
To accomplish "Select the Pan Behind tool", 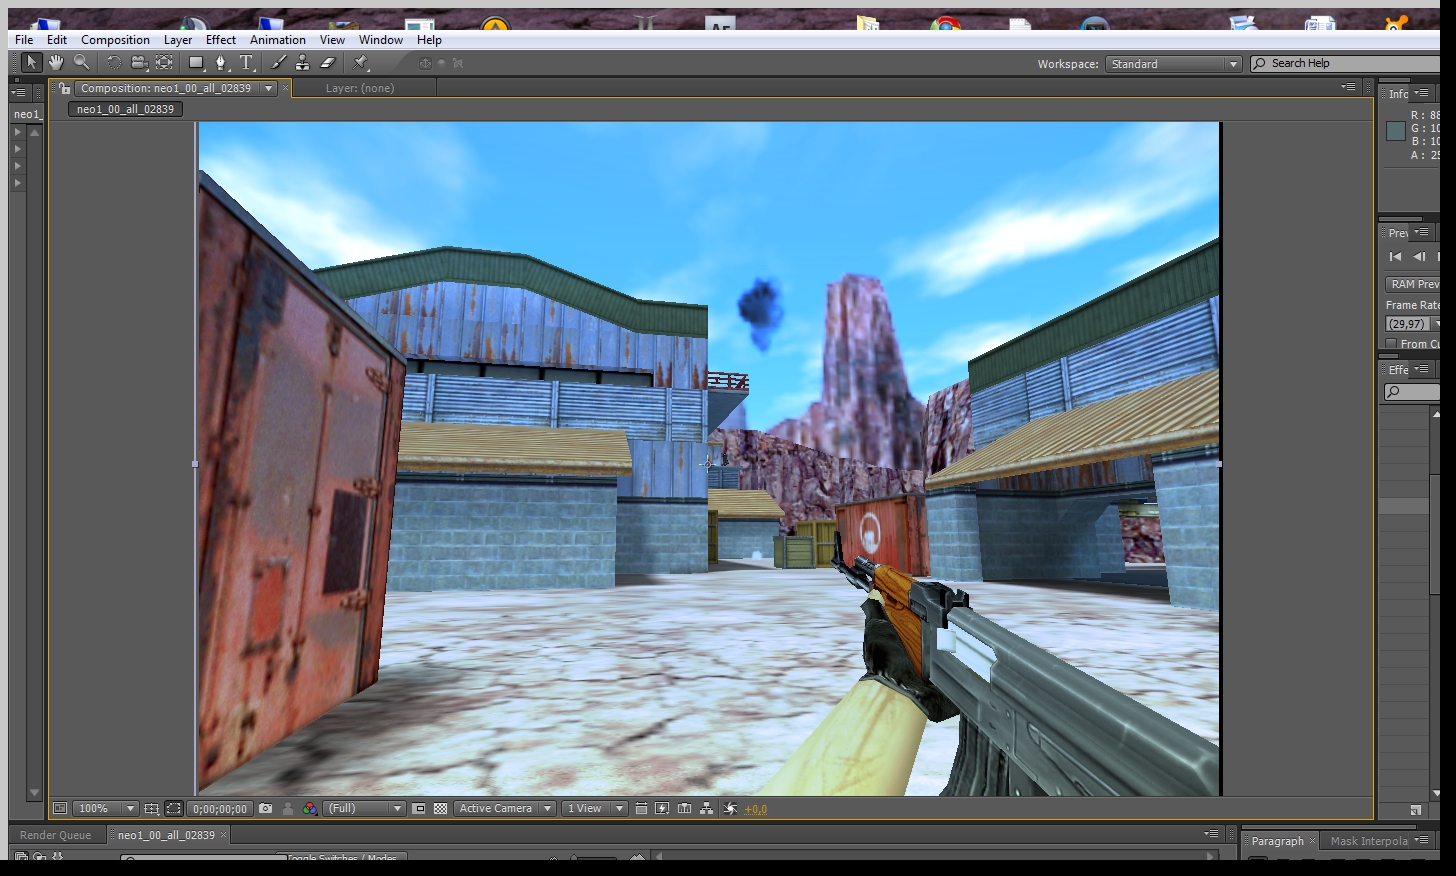I will (x=165, y=63).
